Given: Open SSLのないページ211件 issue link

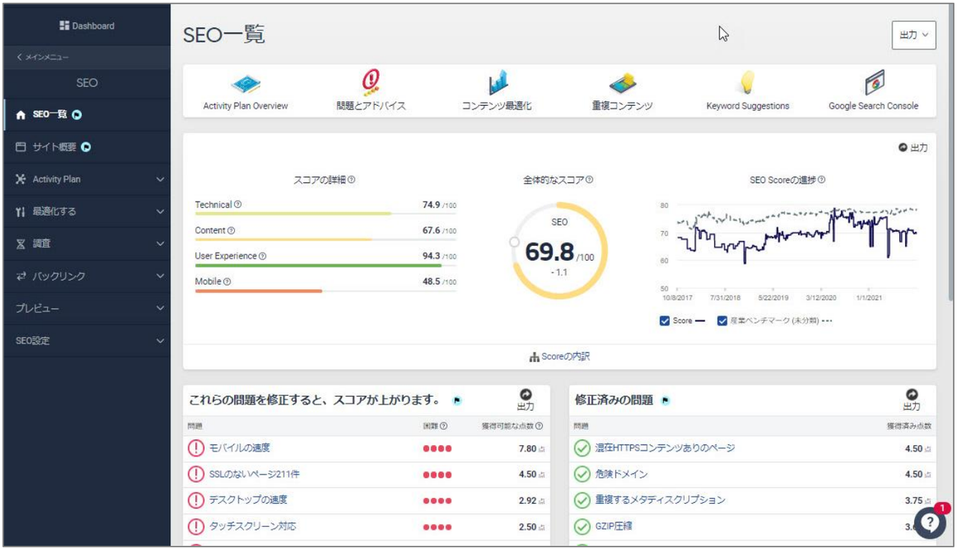Looking at the screenshot, I should click(x=254, y=474).
